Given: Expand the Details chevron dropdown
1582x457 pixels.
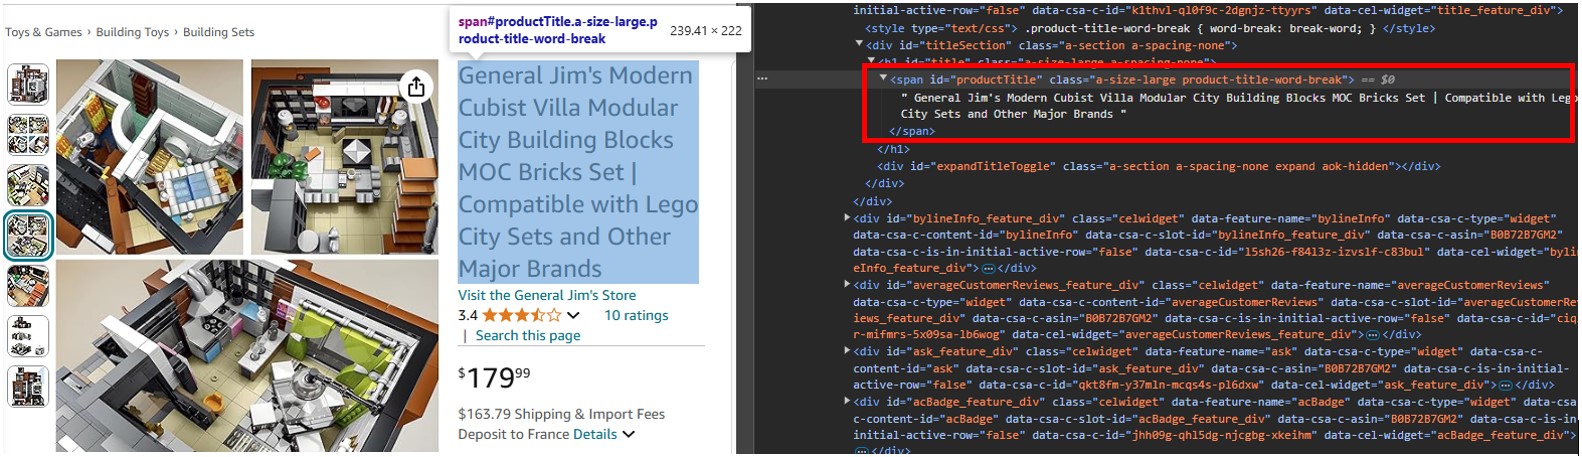Looking at the screenshot, I should click(x=628, y=434).
